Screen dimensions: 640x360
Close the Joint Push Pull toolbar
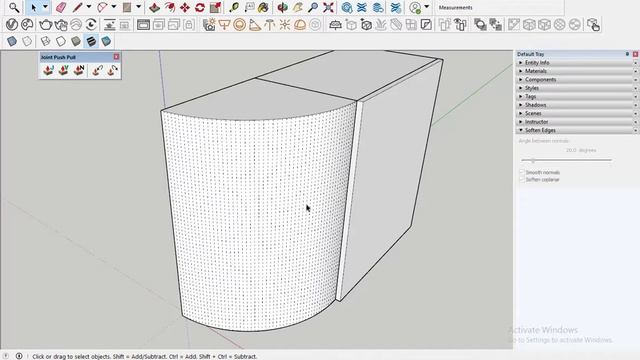click(116, 57)
